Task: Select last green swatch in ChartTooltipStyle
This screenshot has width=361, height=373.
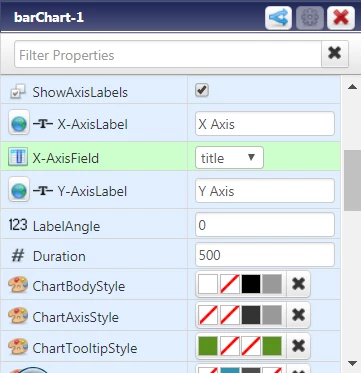Action: 272,346
